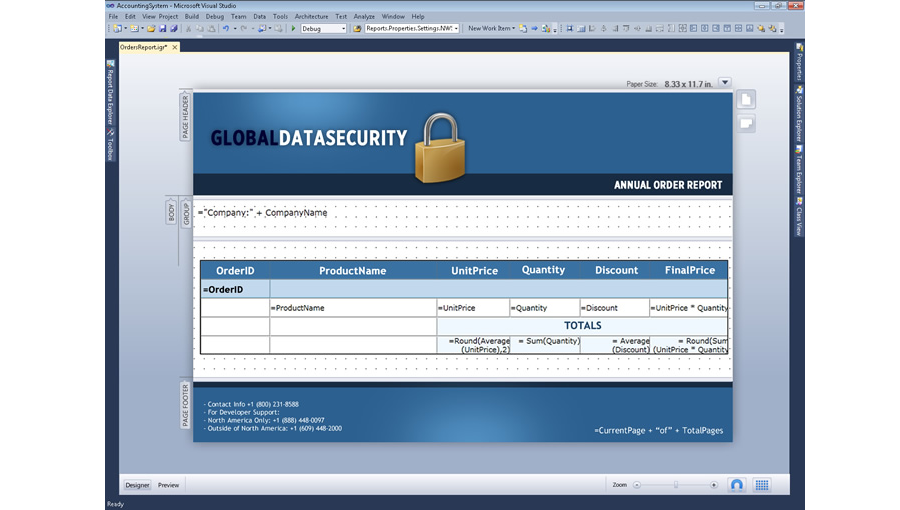Screen dimensions: 900x510
Task: Click the Bring to Front layout icon
Action: click(x=761, y=28)
